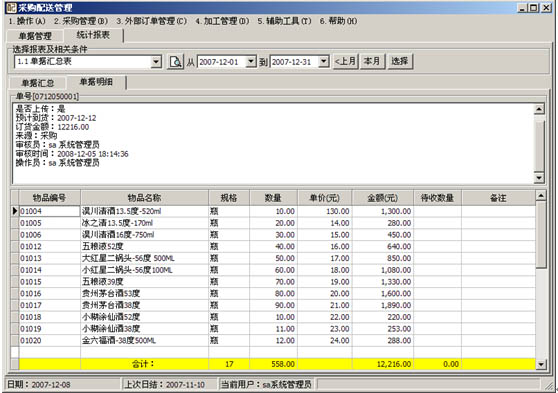This screenshot has height=393, width=558.
Task: Select item code cell 01004
Action: tap(49, 211)
